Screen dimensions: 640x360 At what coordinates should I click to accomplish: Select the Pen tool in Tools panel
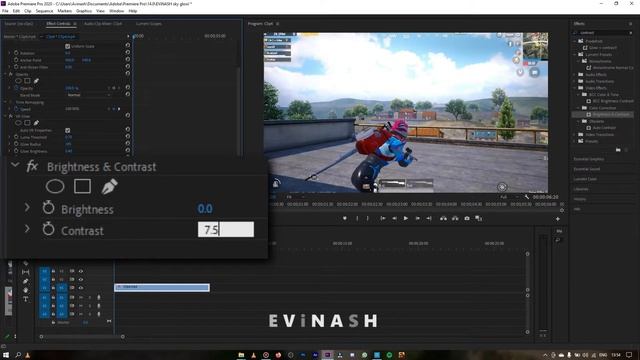pyautogui.click(x=26, y=281)
